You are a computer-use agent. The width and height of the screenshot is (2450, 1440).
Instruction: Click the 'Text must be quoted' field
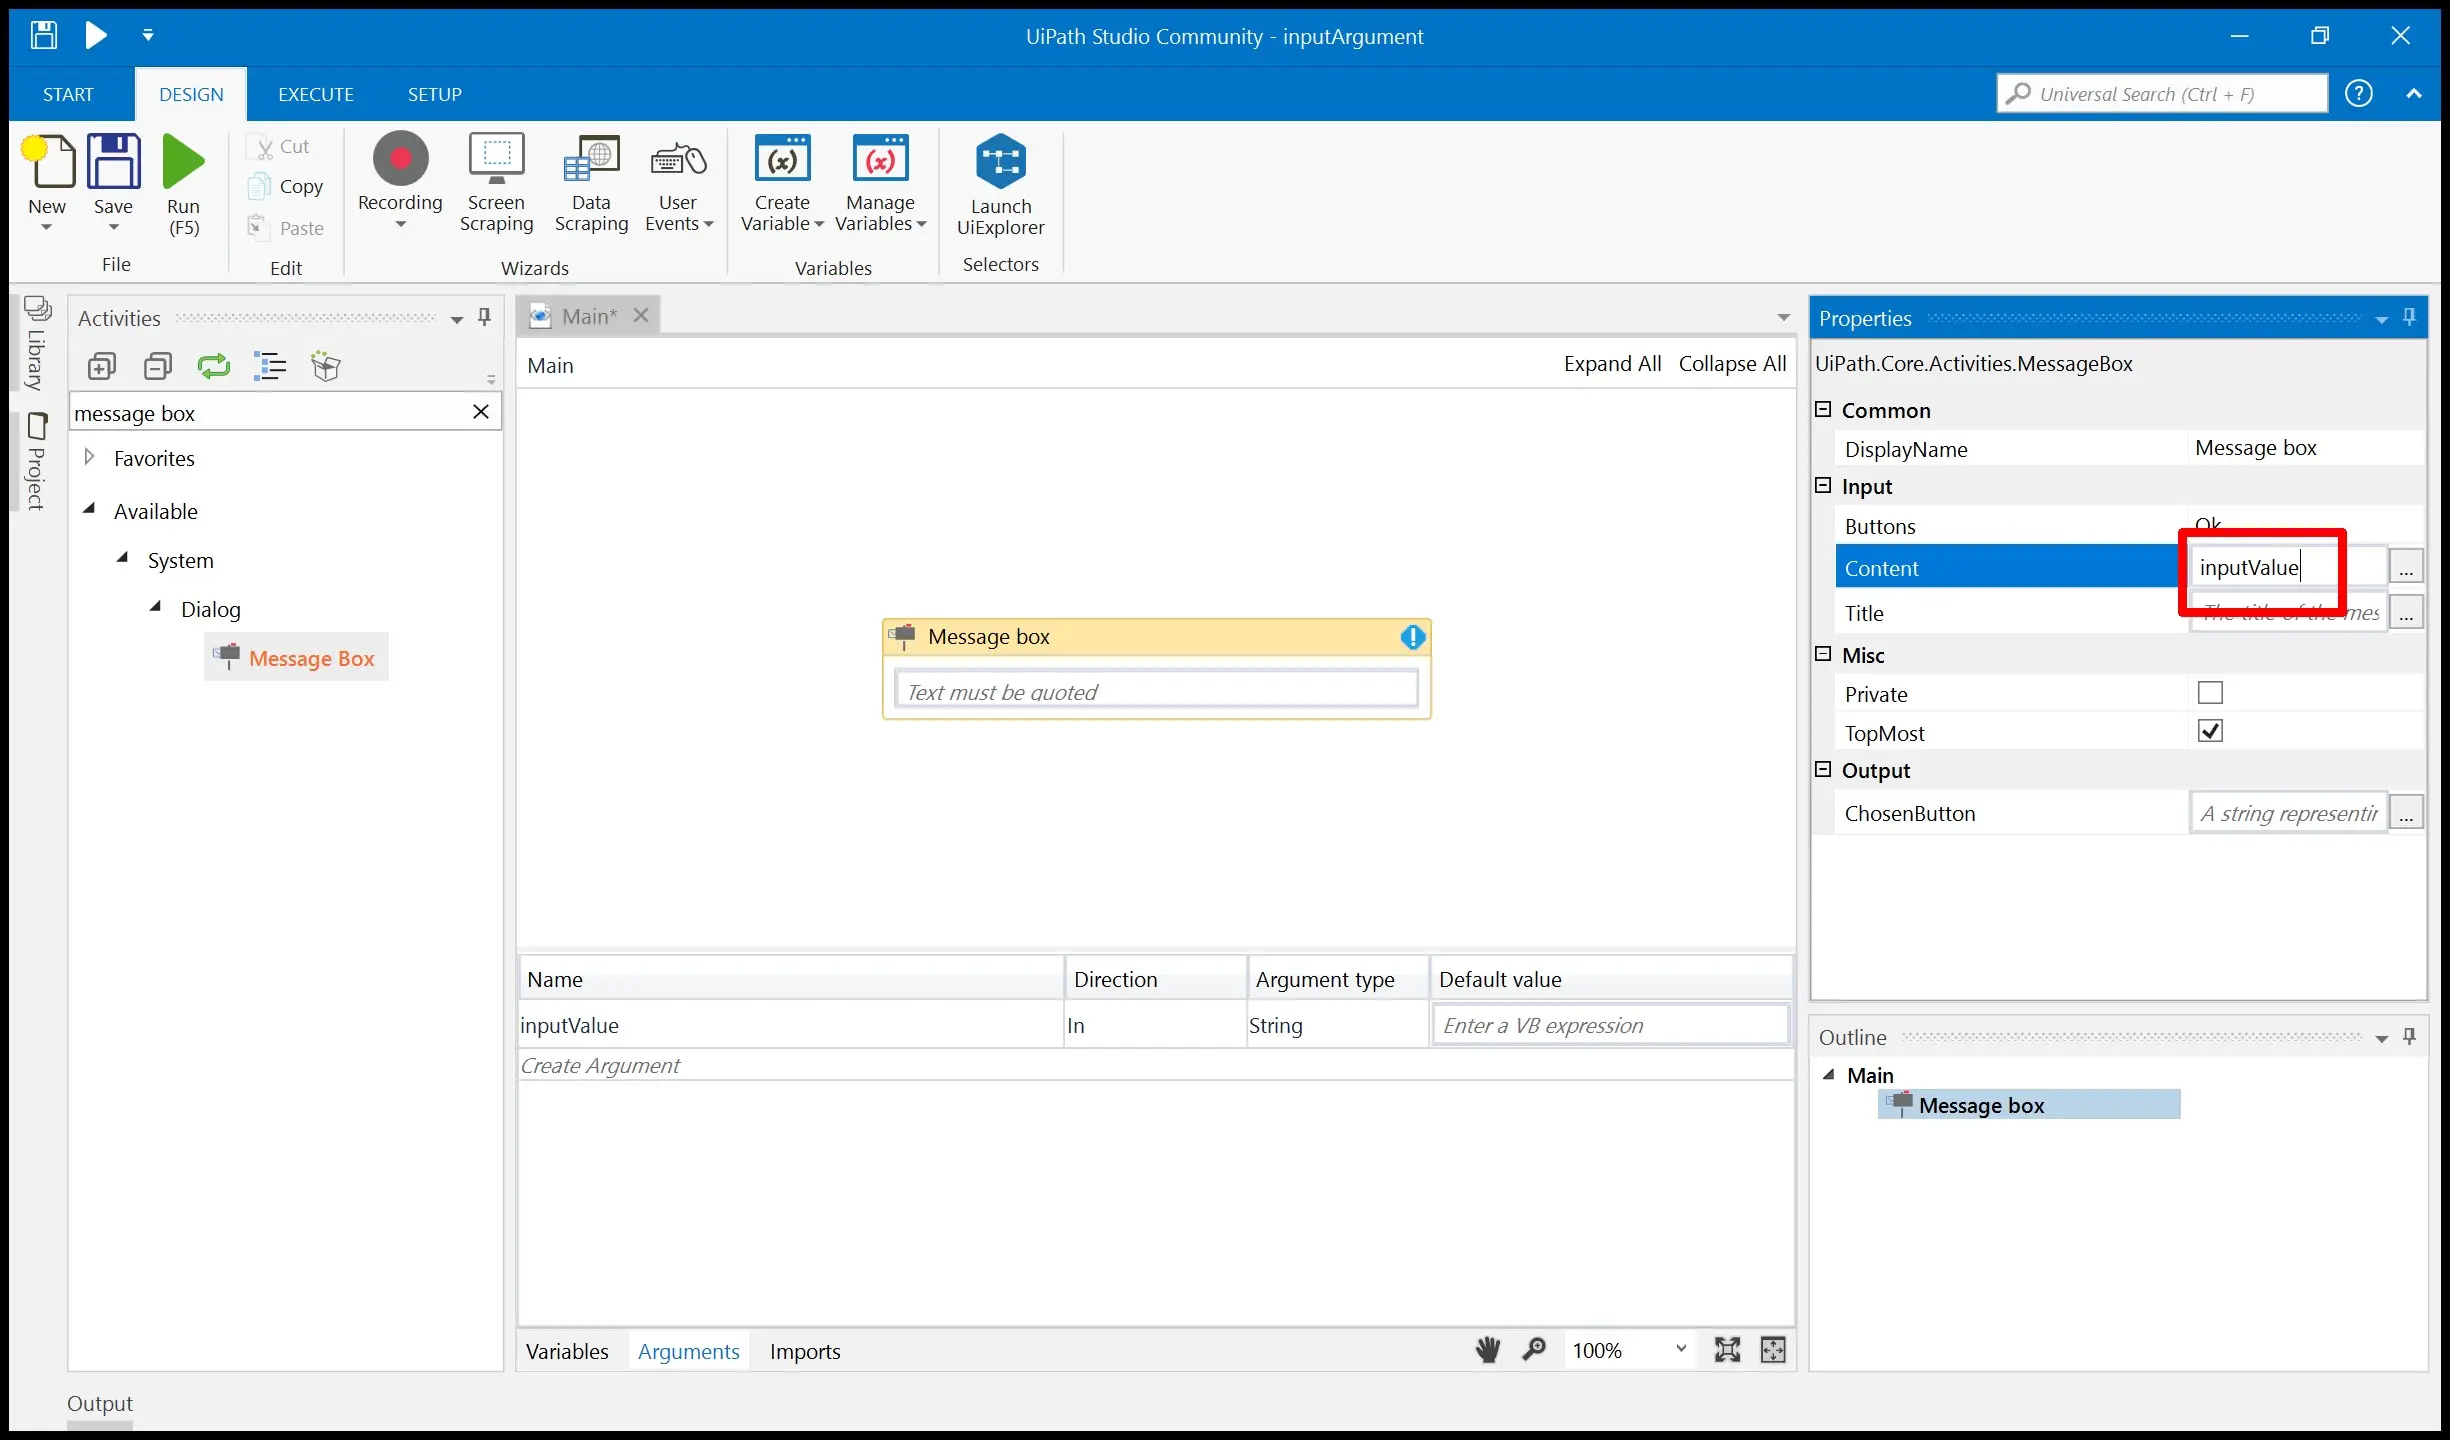click(1156, 691)
